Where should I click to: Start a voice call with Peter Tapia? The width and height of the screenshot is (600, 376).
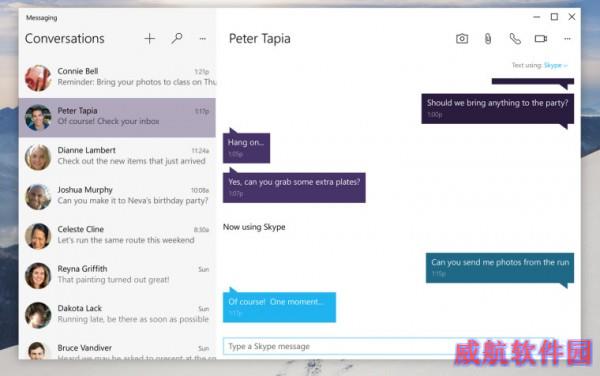tap(515, 39)
